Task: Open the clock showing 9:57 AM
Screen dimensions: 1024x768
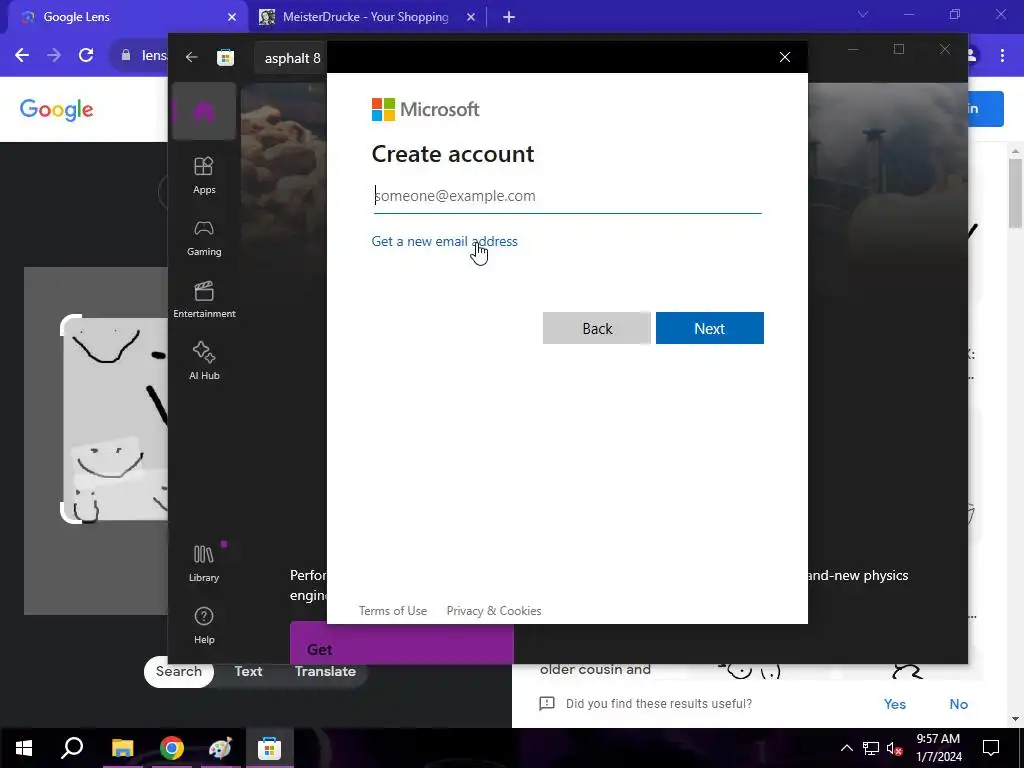Action: click(938, 748)
